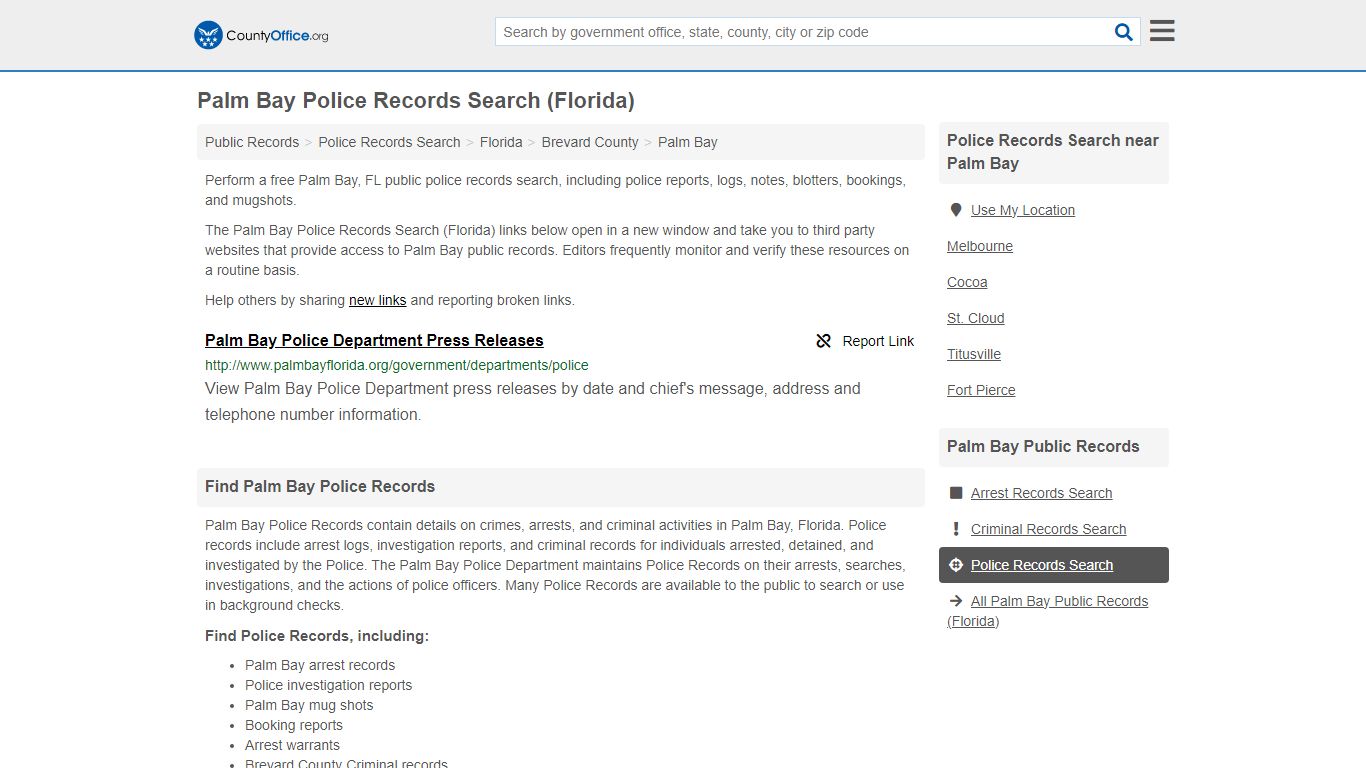
Task: Open the Titusville nearby link
Action: point(974,354)
